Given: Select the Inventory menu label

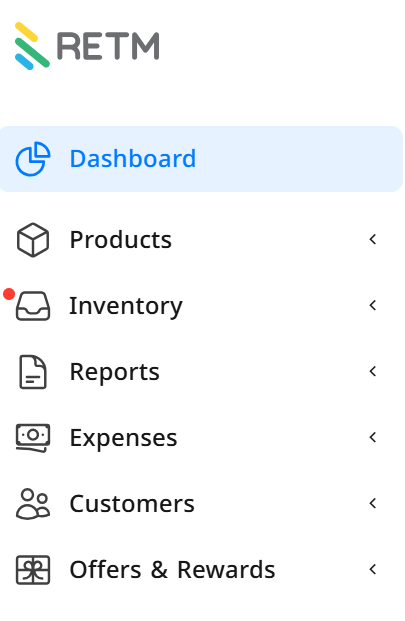Looking at the screenshot, I should (126, 306).
